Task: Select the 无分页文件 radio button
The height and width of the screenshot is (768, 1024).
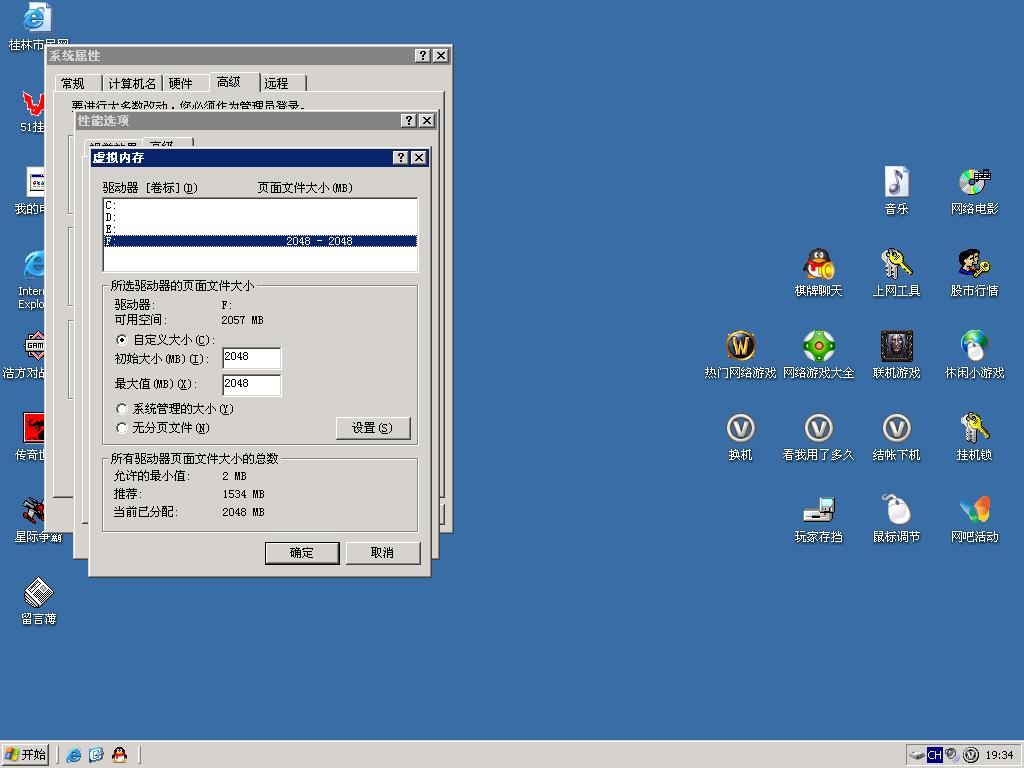Action: pyautogui.click(x=122, y=428)
